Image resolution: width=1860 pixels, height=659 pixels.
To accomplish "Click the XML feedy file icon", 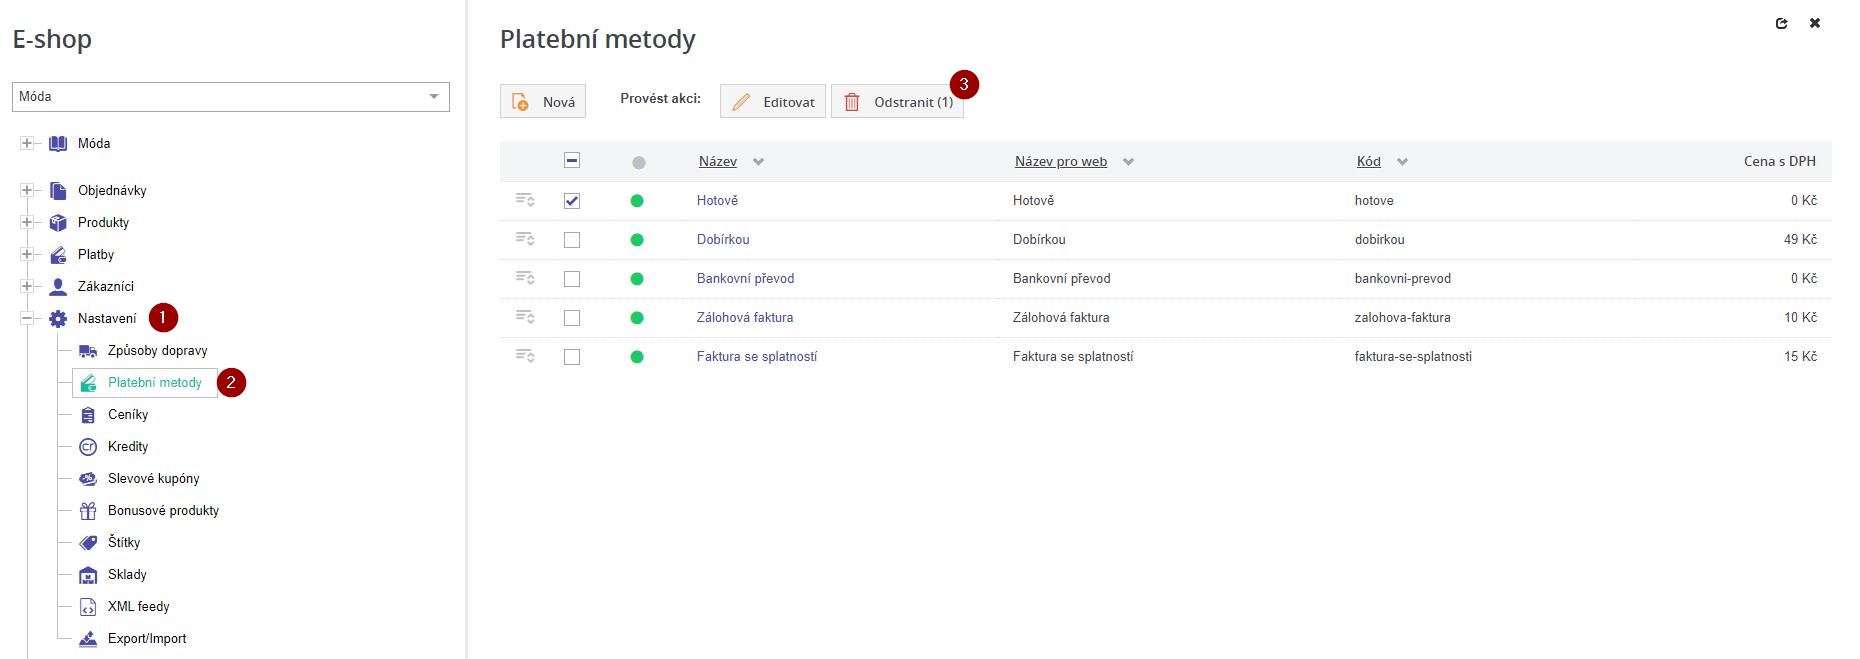I will pyautogui.click(x=88, y=607).
